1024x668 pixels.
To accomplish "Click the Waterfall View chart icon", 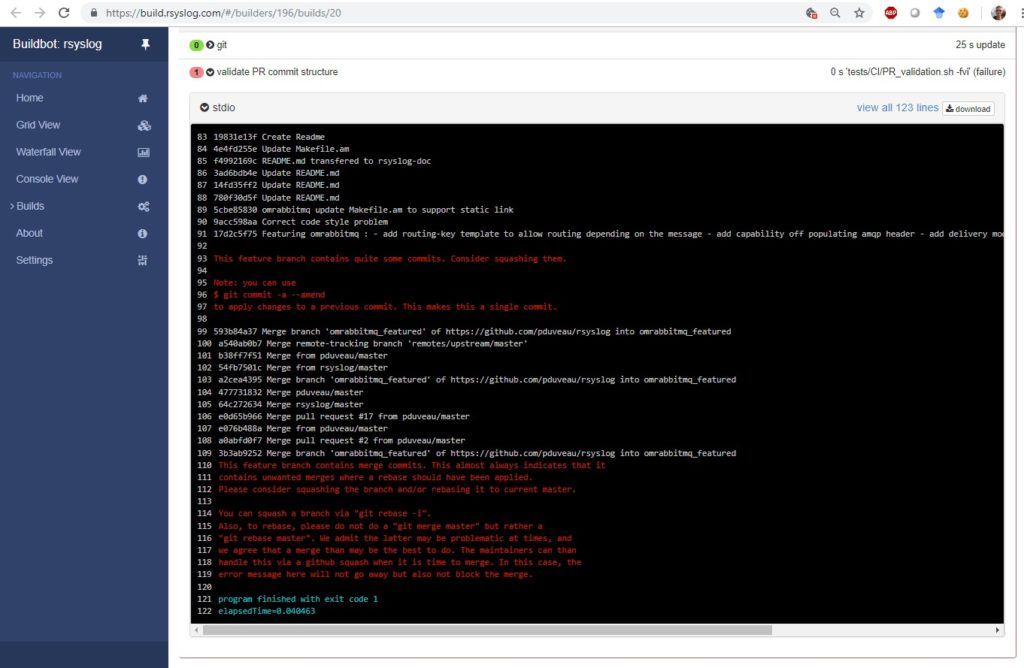I will (144, 152).
